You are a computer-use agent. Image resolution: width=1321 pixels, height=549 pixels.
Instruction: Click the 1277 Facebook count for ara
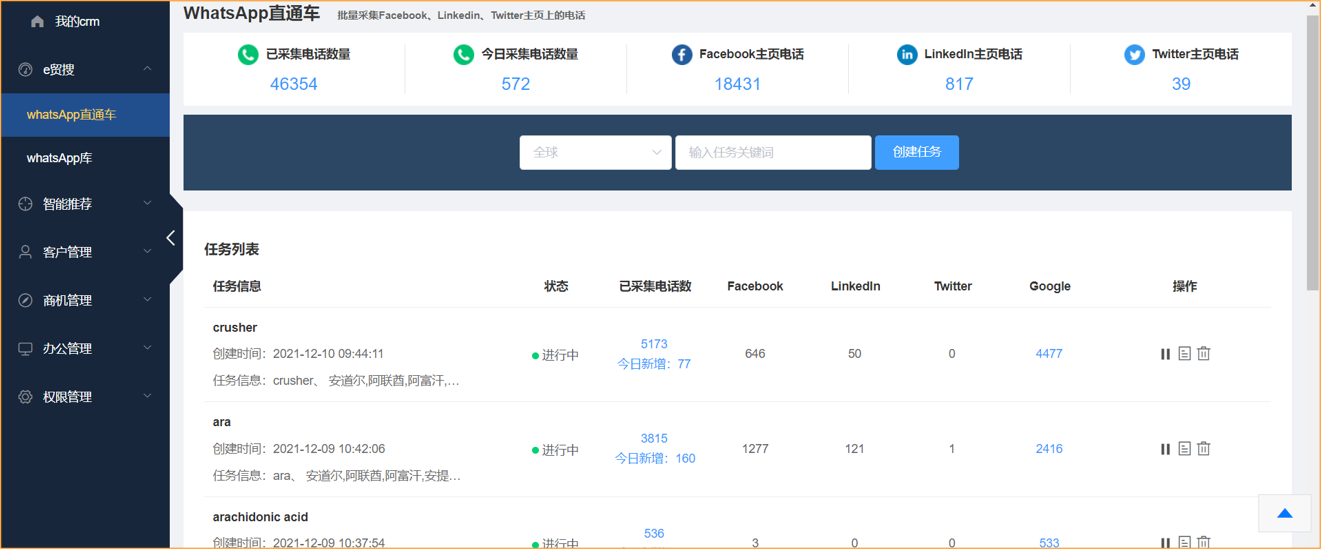(755, 449)
